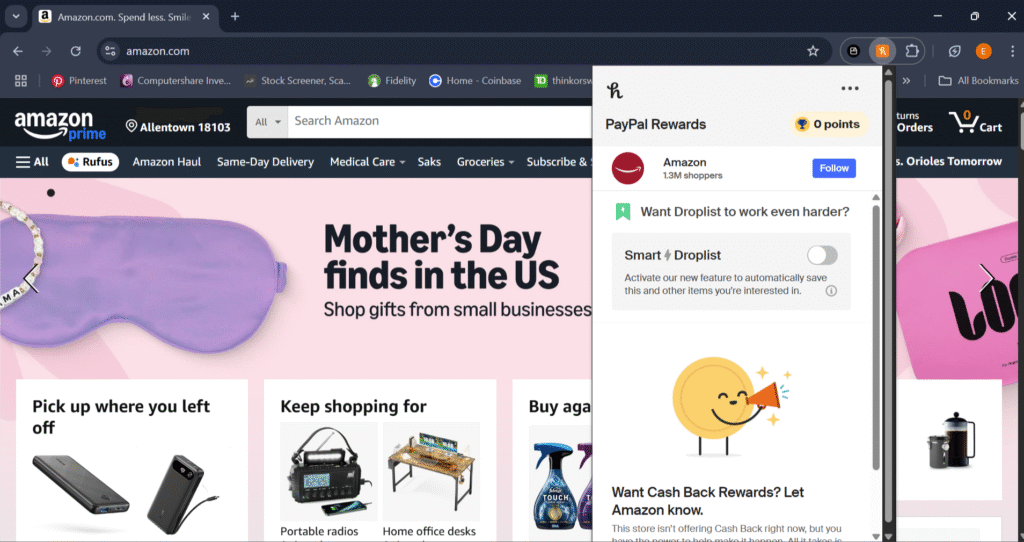Reload the Amazon page
Viewport: 1024px width, 542px height.
point(76,51)
